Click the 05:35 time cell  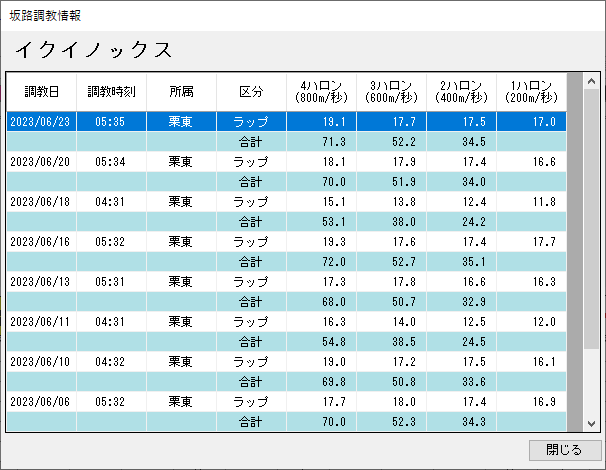pos(111,122)
